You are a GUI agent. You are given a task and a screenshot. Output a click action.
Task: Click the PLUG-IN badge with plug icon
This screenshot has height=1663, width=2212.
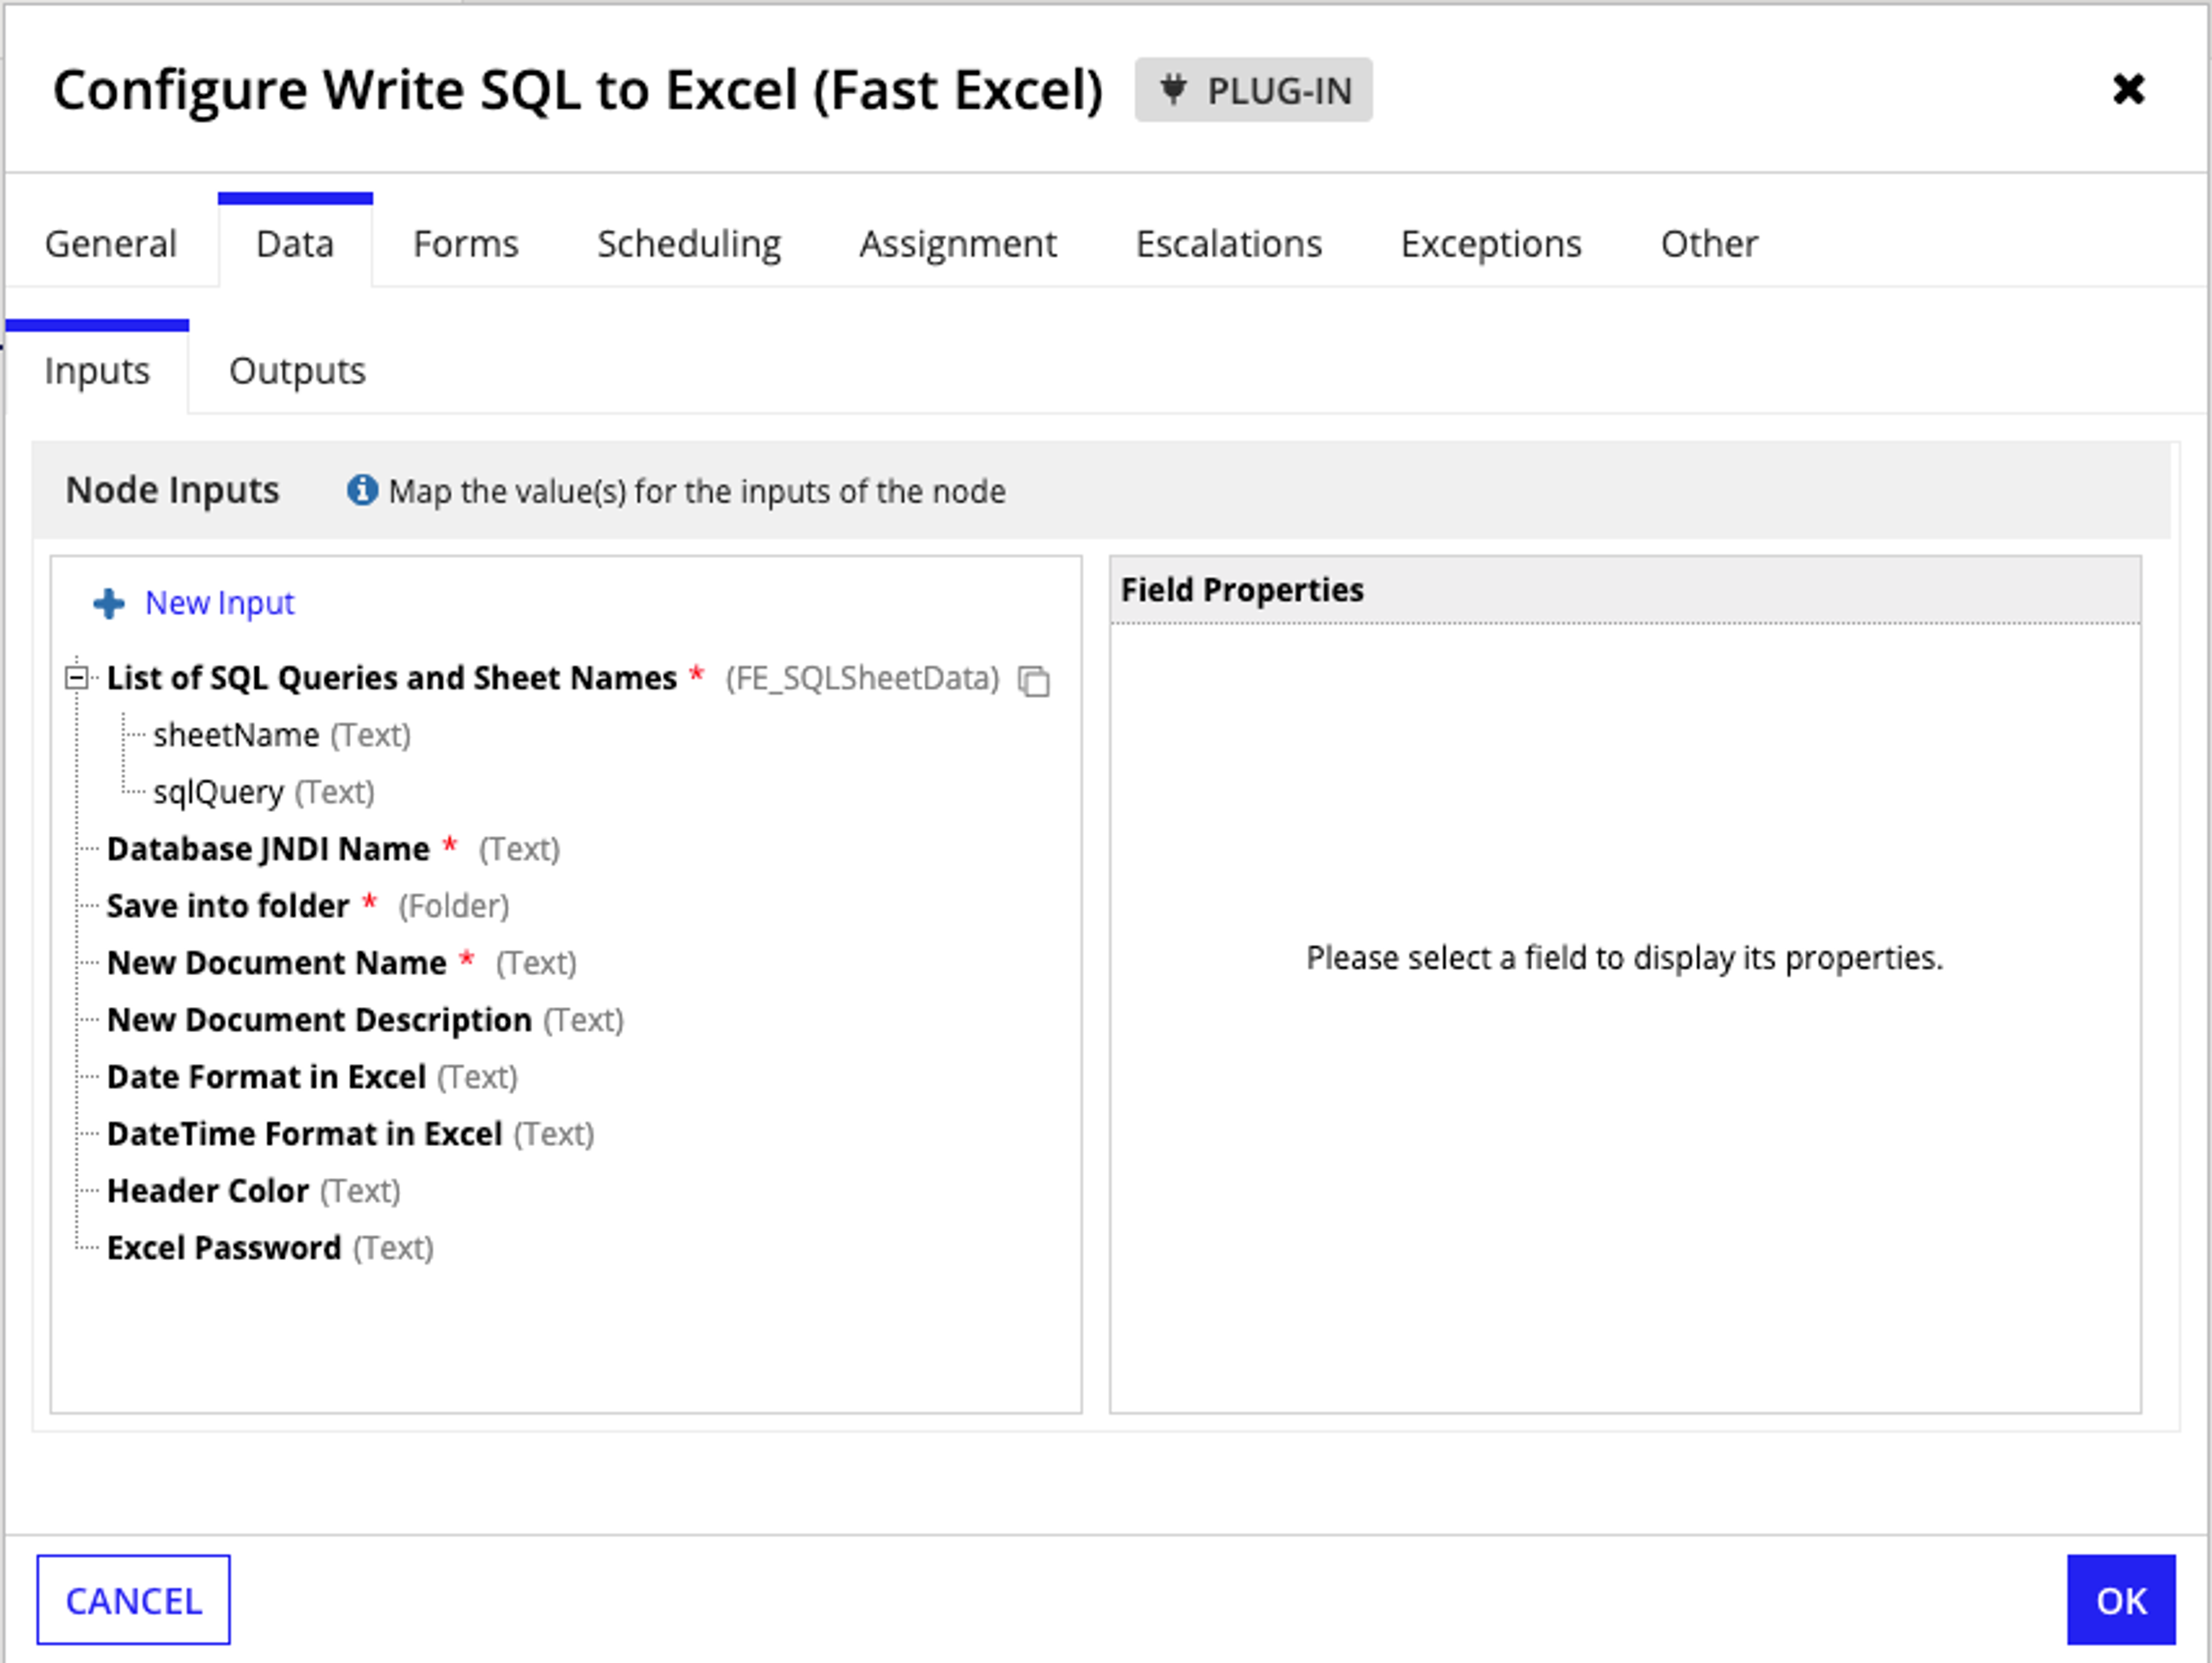coord(1253,90)
